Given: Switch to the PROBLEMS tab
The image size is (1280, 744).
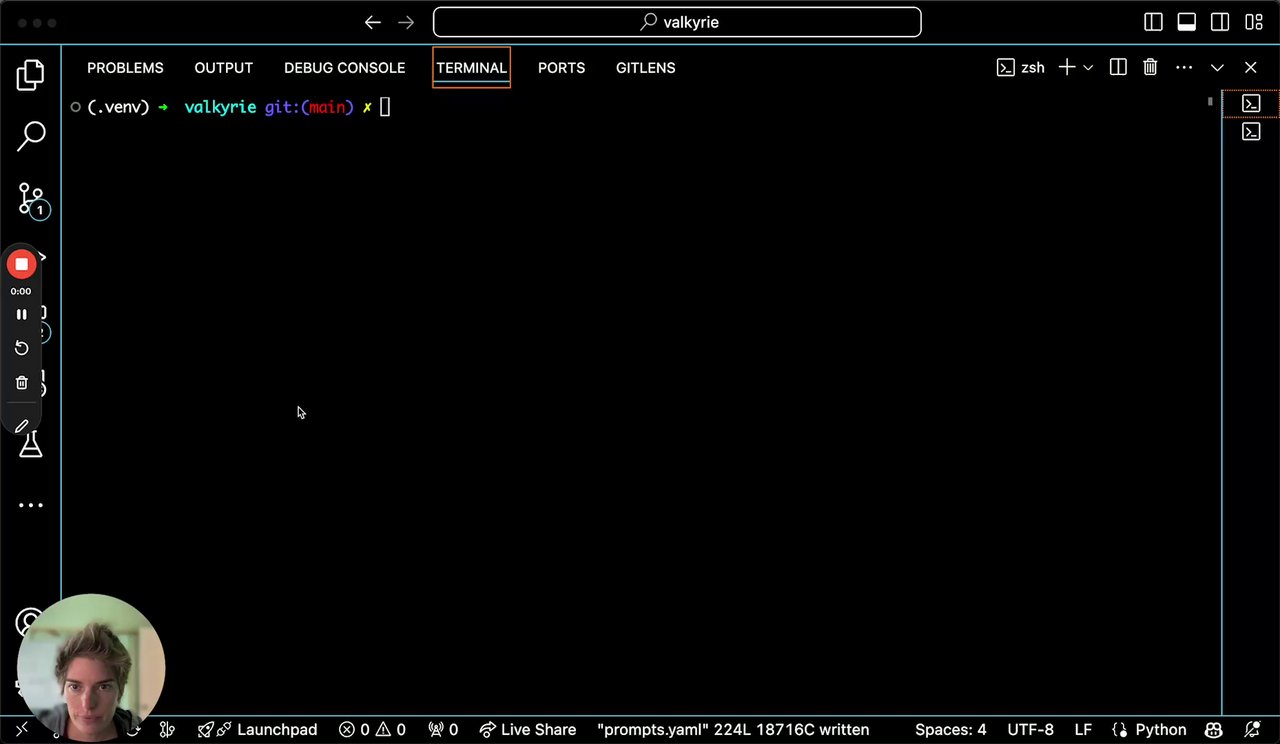Looking at the screenshot, I should [125, 68].
